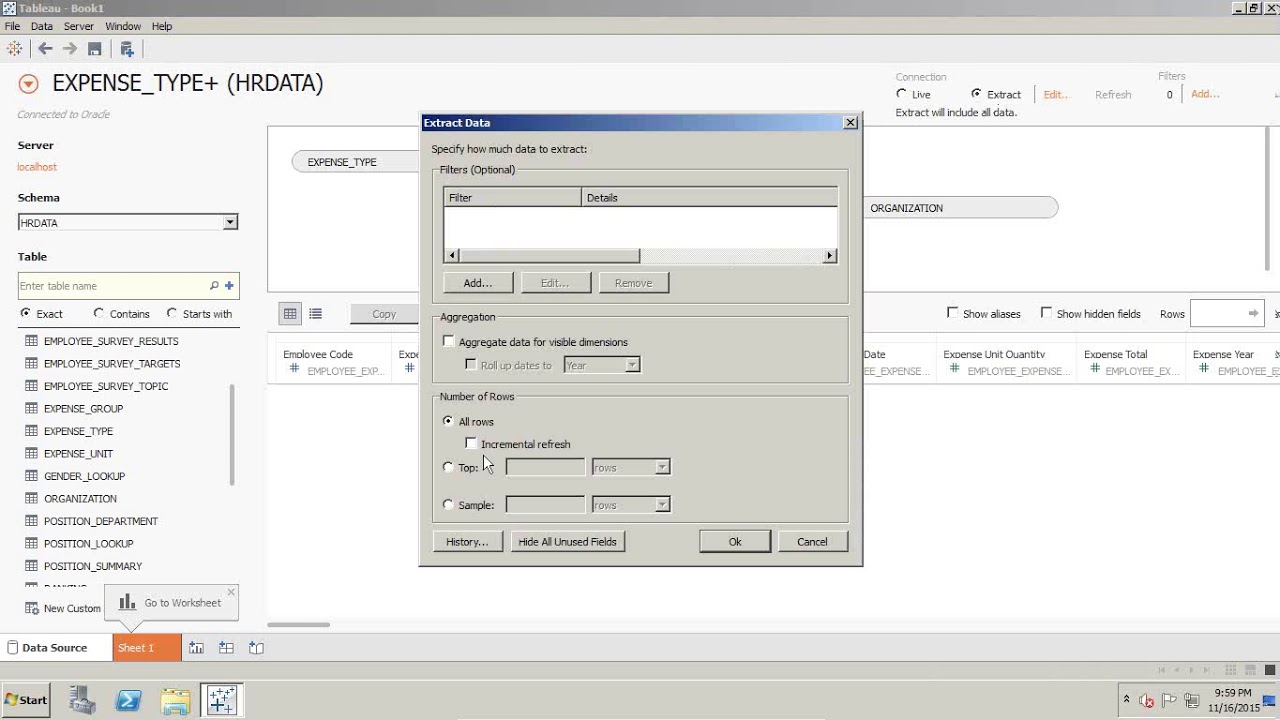Toggle the Show aliases checkbox
This screenshot has width=1280, height=720.
point(953,313)
